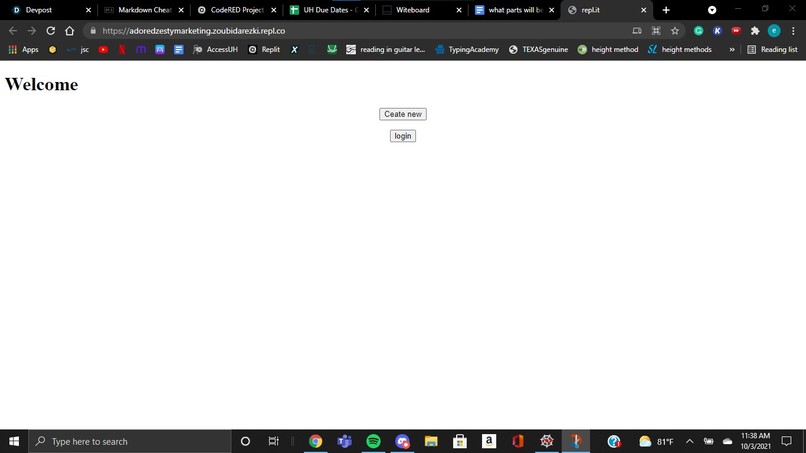Open the Extensions puzzle menu

755,31
